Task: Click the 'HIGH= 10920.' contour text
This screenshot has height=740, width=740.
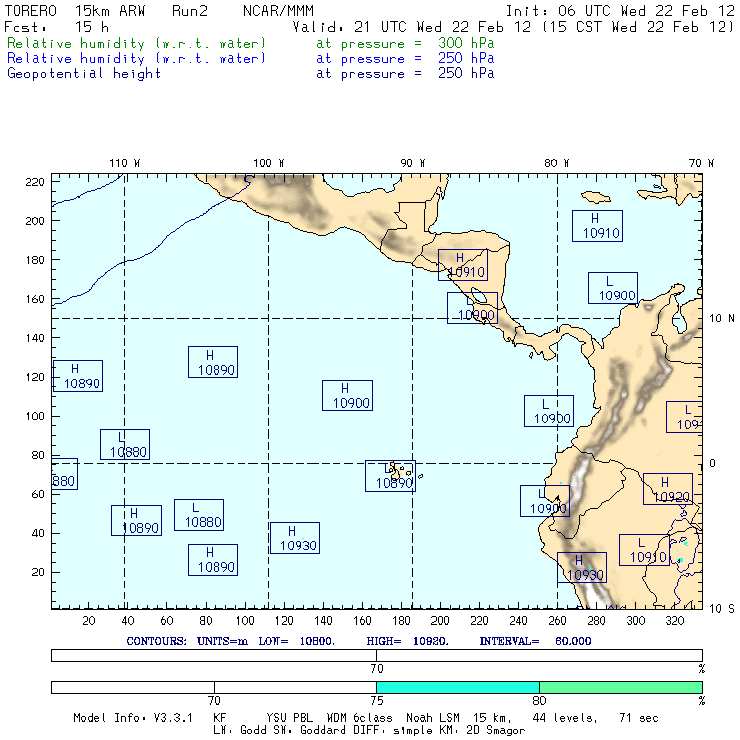Action: click(x=407, y=641)
